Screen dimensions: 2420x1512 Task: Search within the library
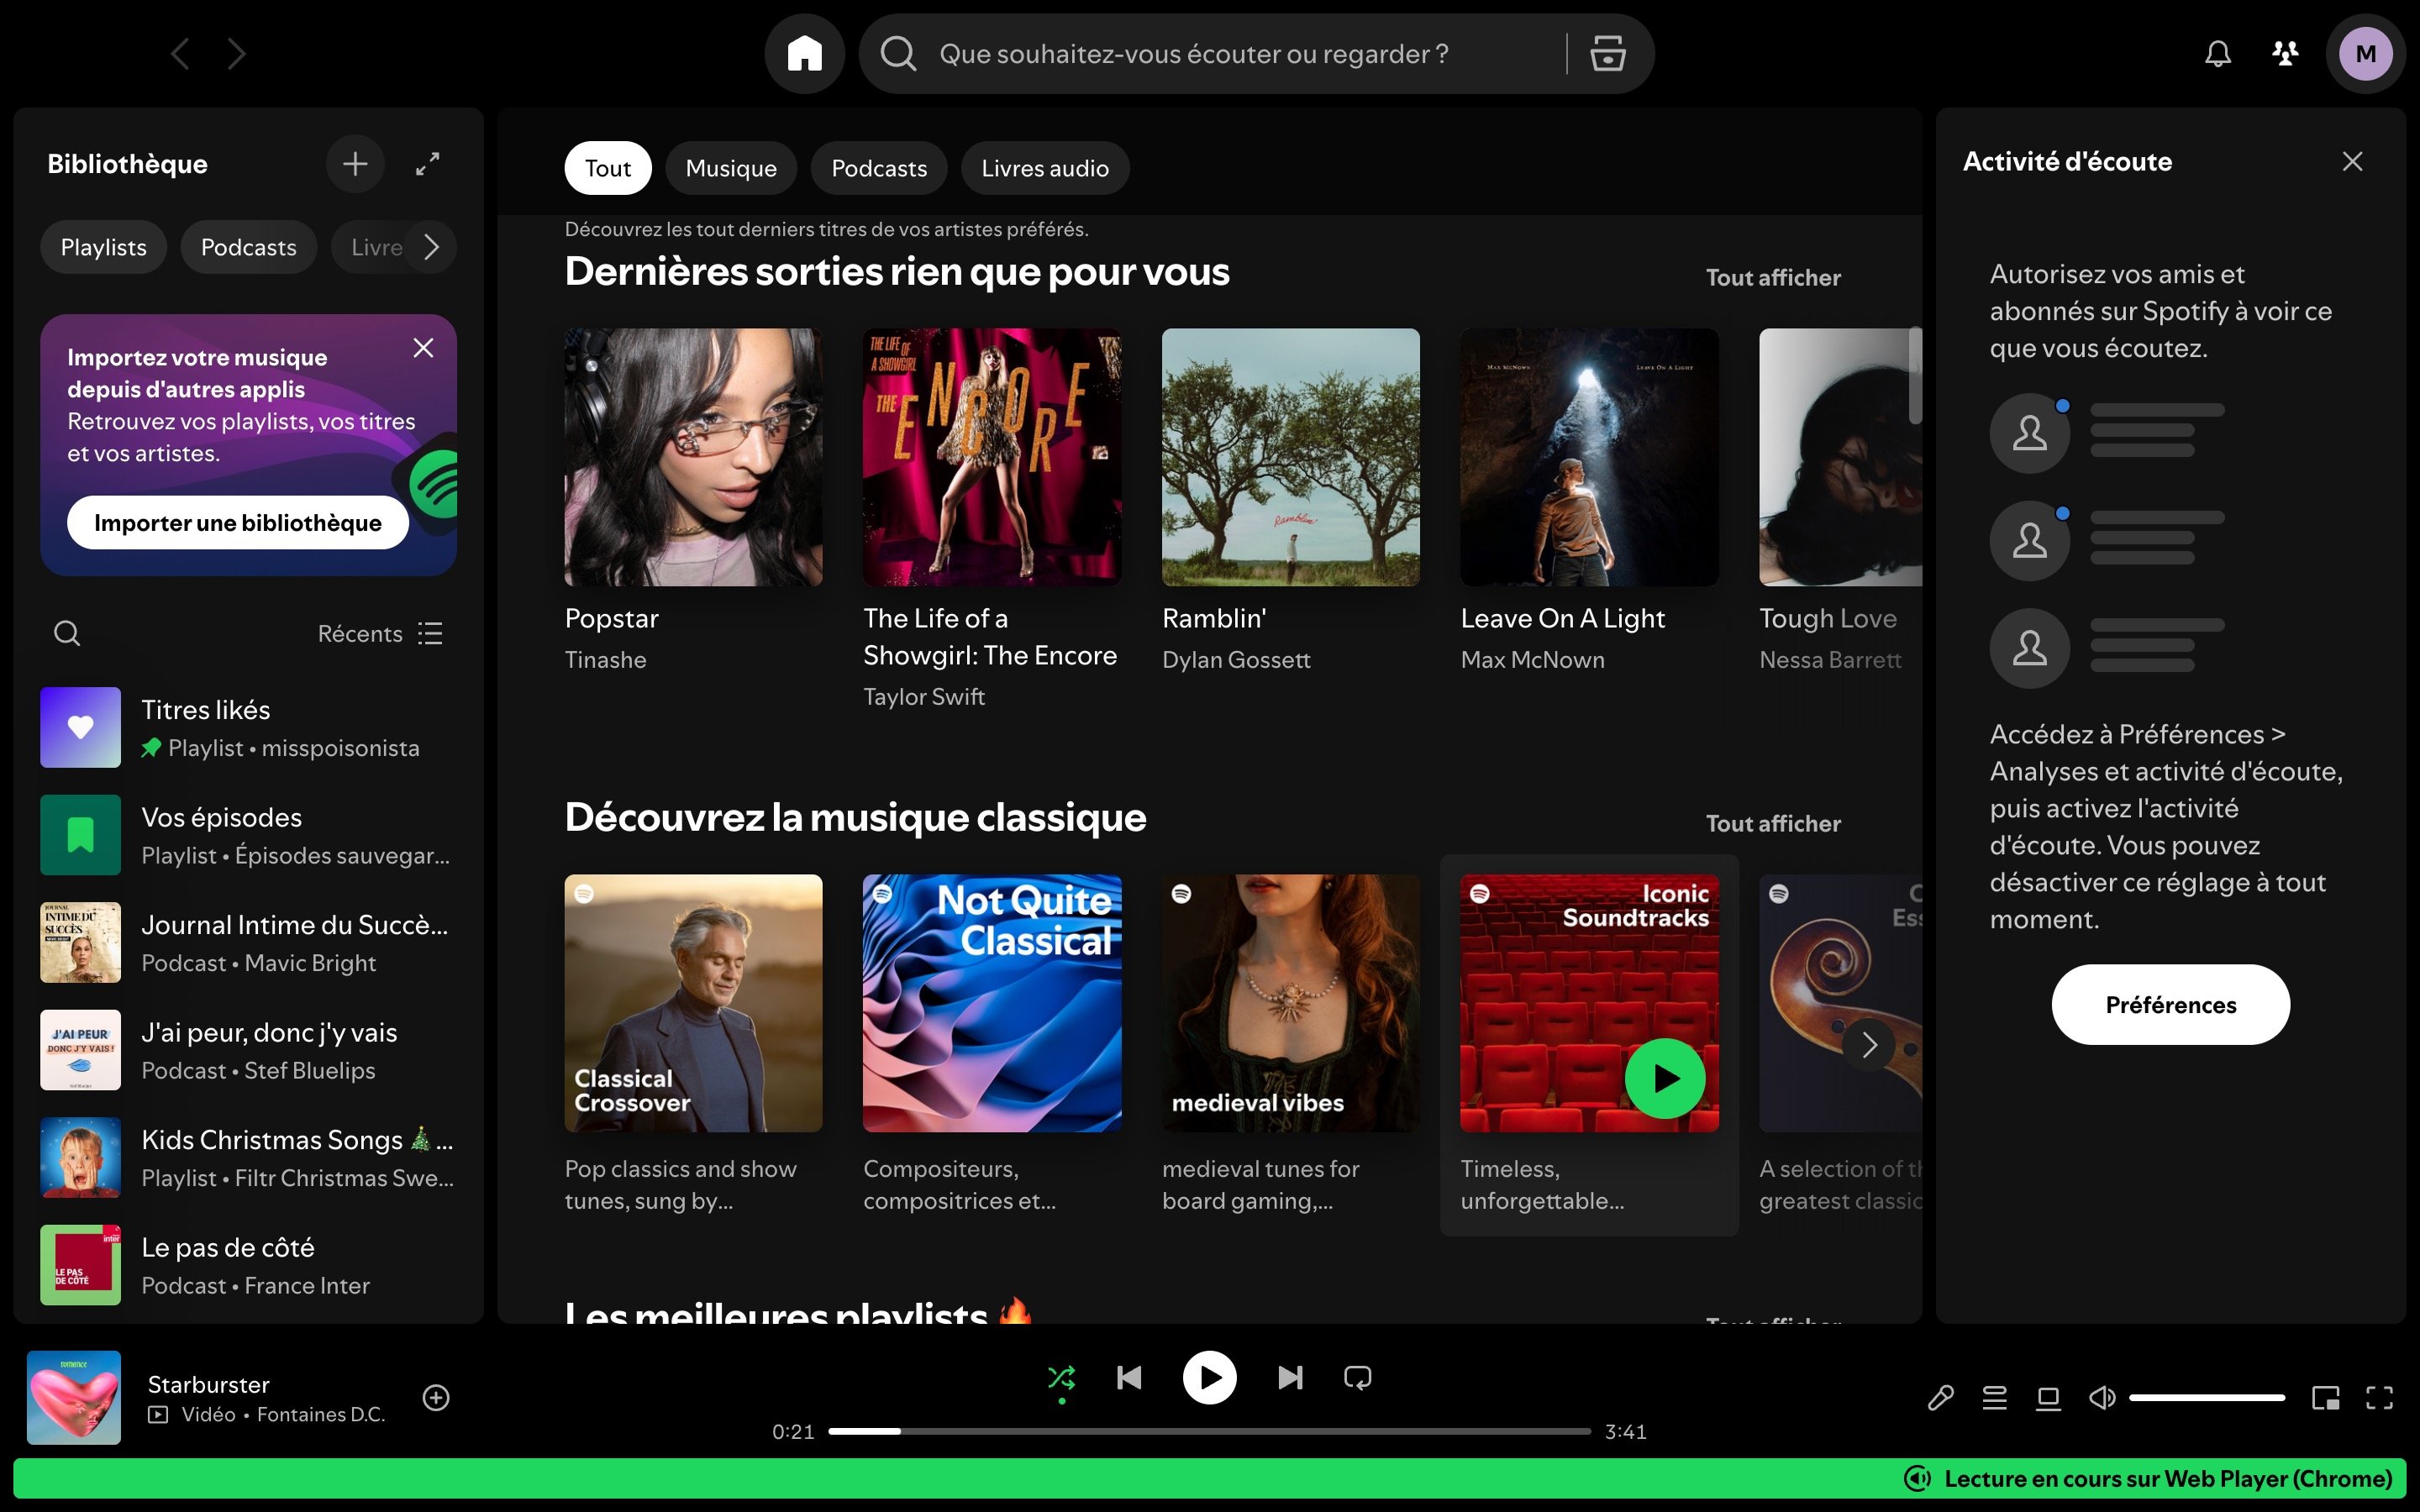(x=67, y=633)
